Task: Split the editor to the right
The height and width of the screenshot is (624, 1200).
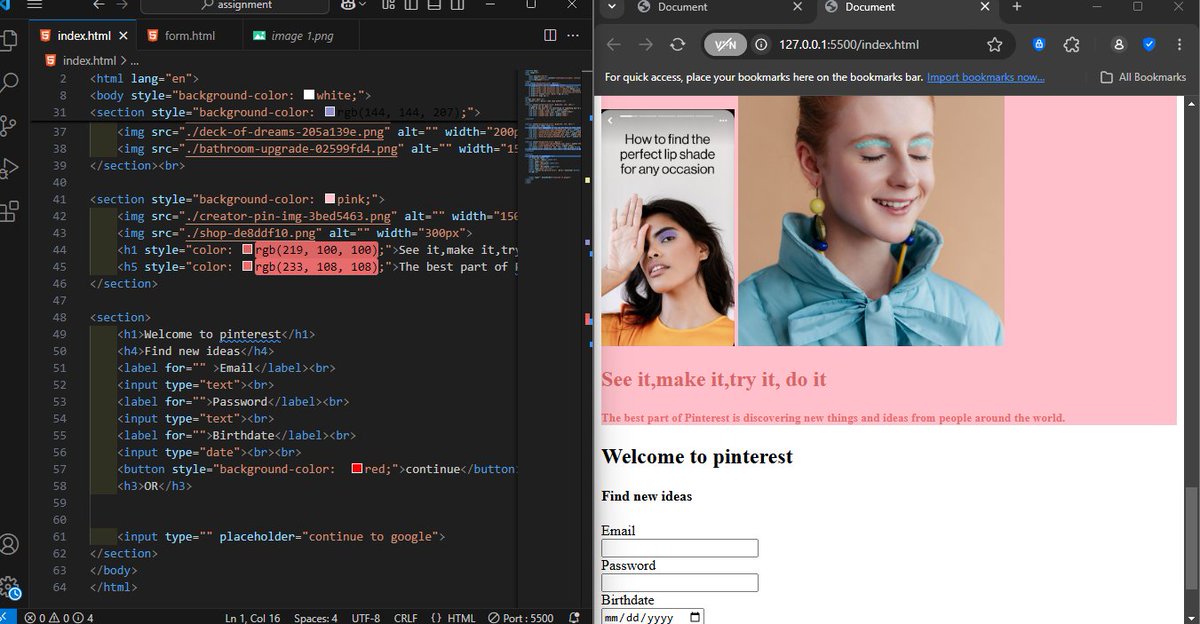Action: click(x=550, y=35)
